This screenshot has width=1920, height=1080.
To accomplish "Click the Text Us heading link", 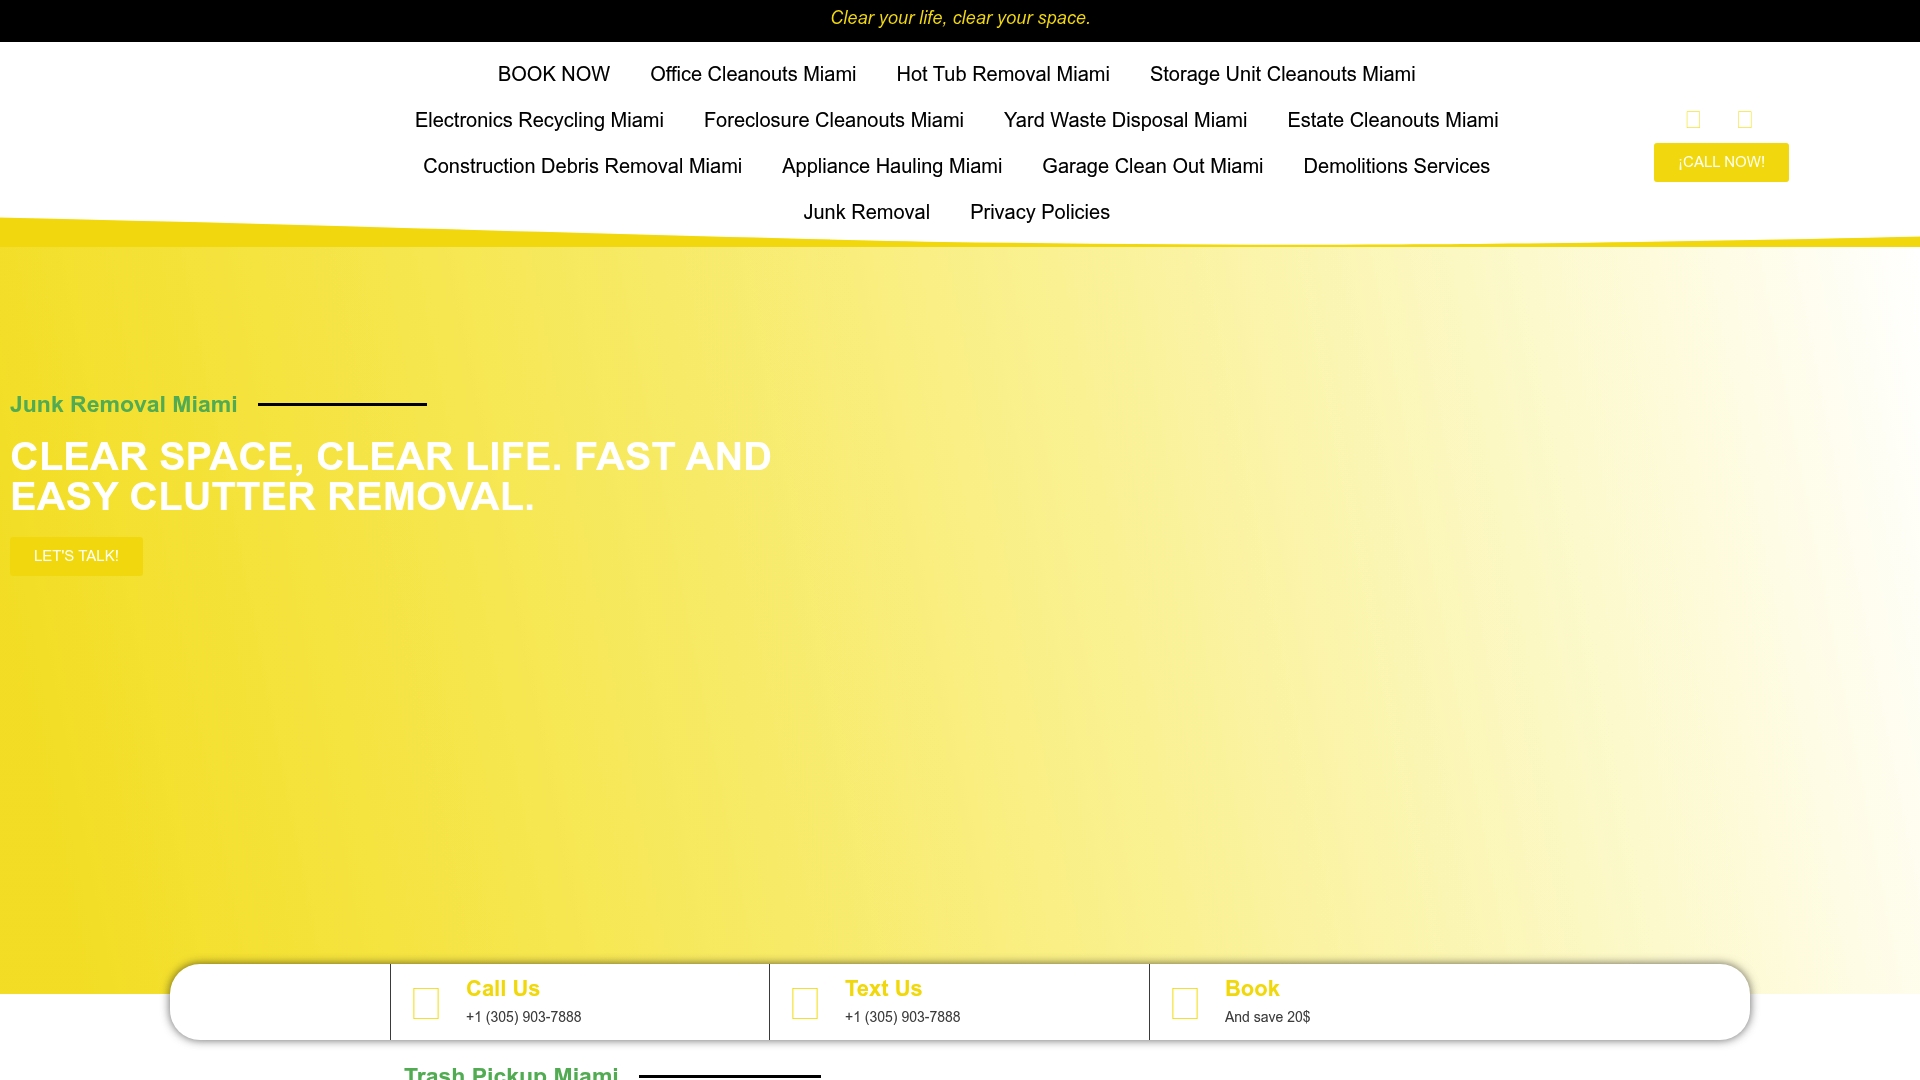I will [883, 988].
